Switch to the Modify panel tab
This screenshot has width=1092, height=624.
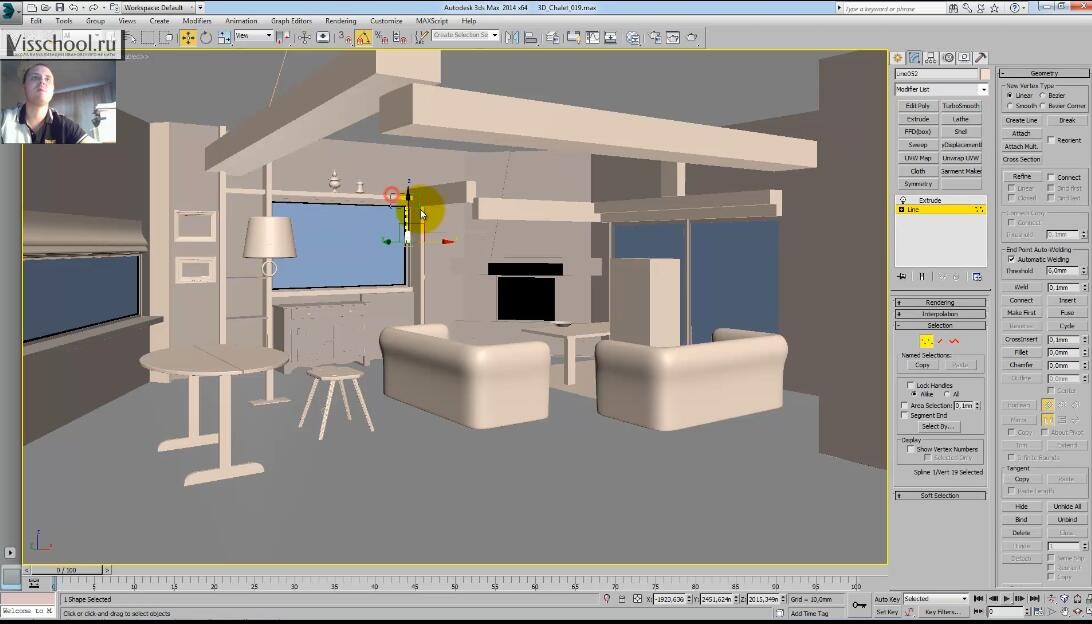(x=914, y=58)
